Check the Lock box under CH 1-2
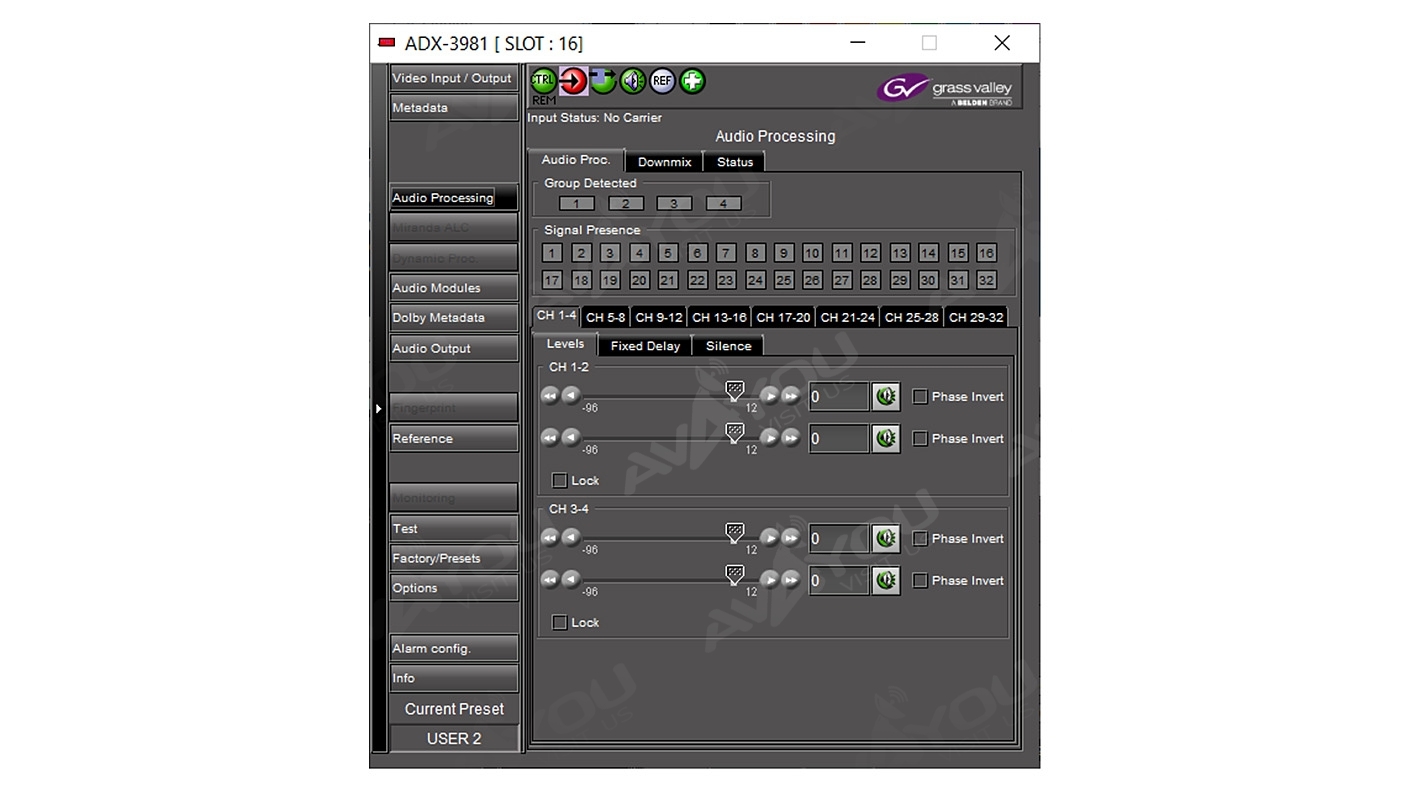Screen dimensions: 1422x800 pos(560,481)
